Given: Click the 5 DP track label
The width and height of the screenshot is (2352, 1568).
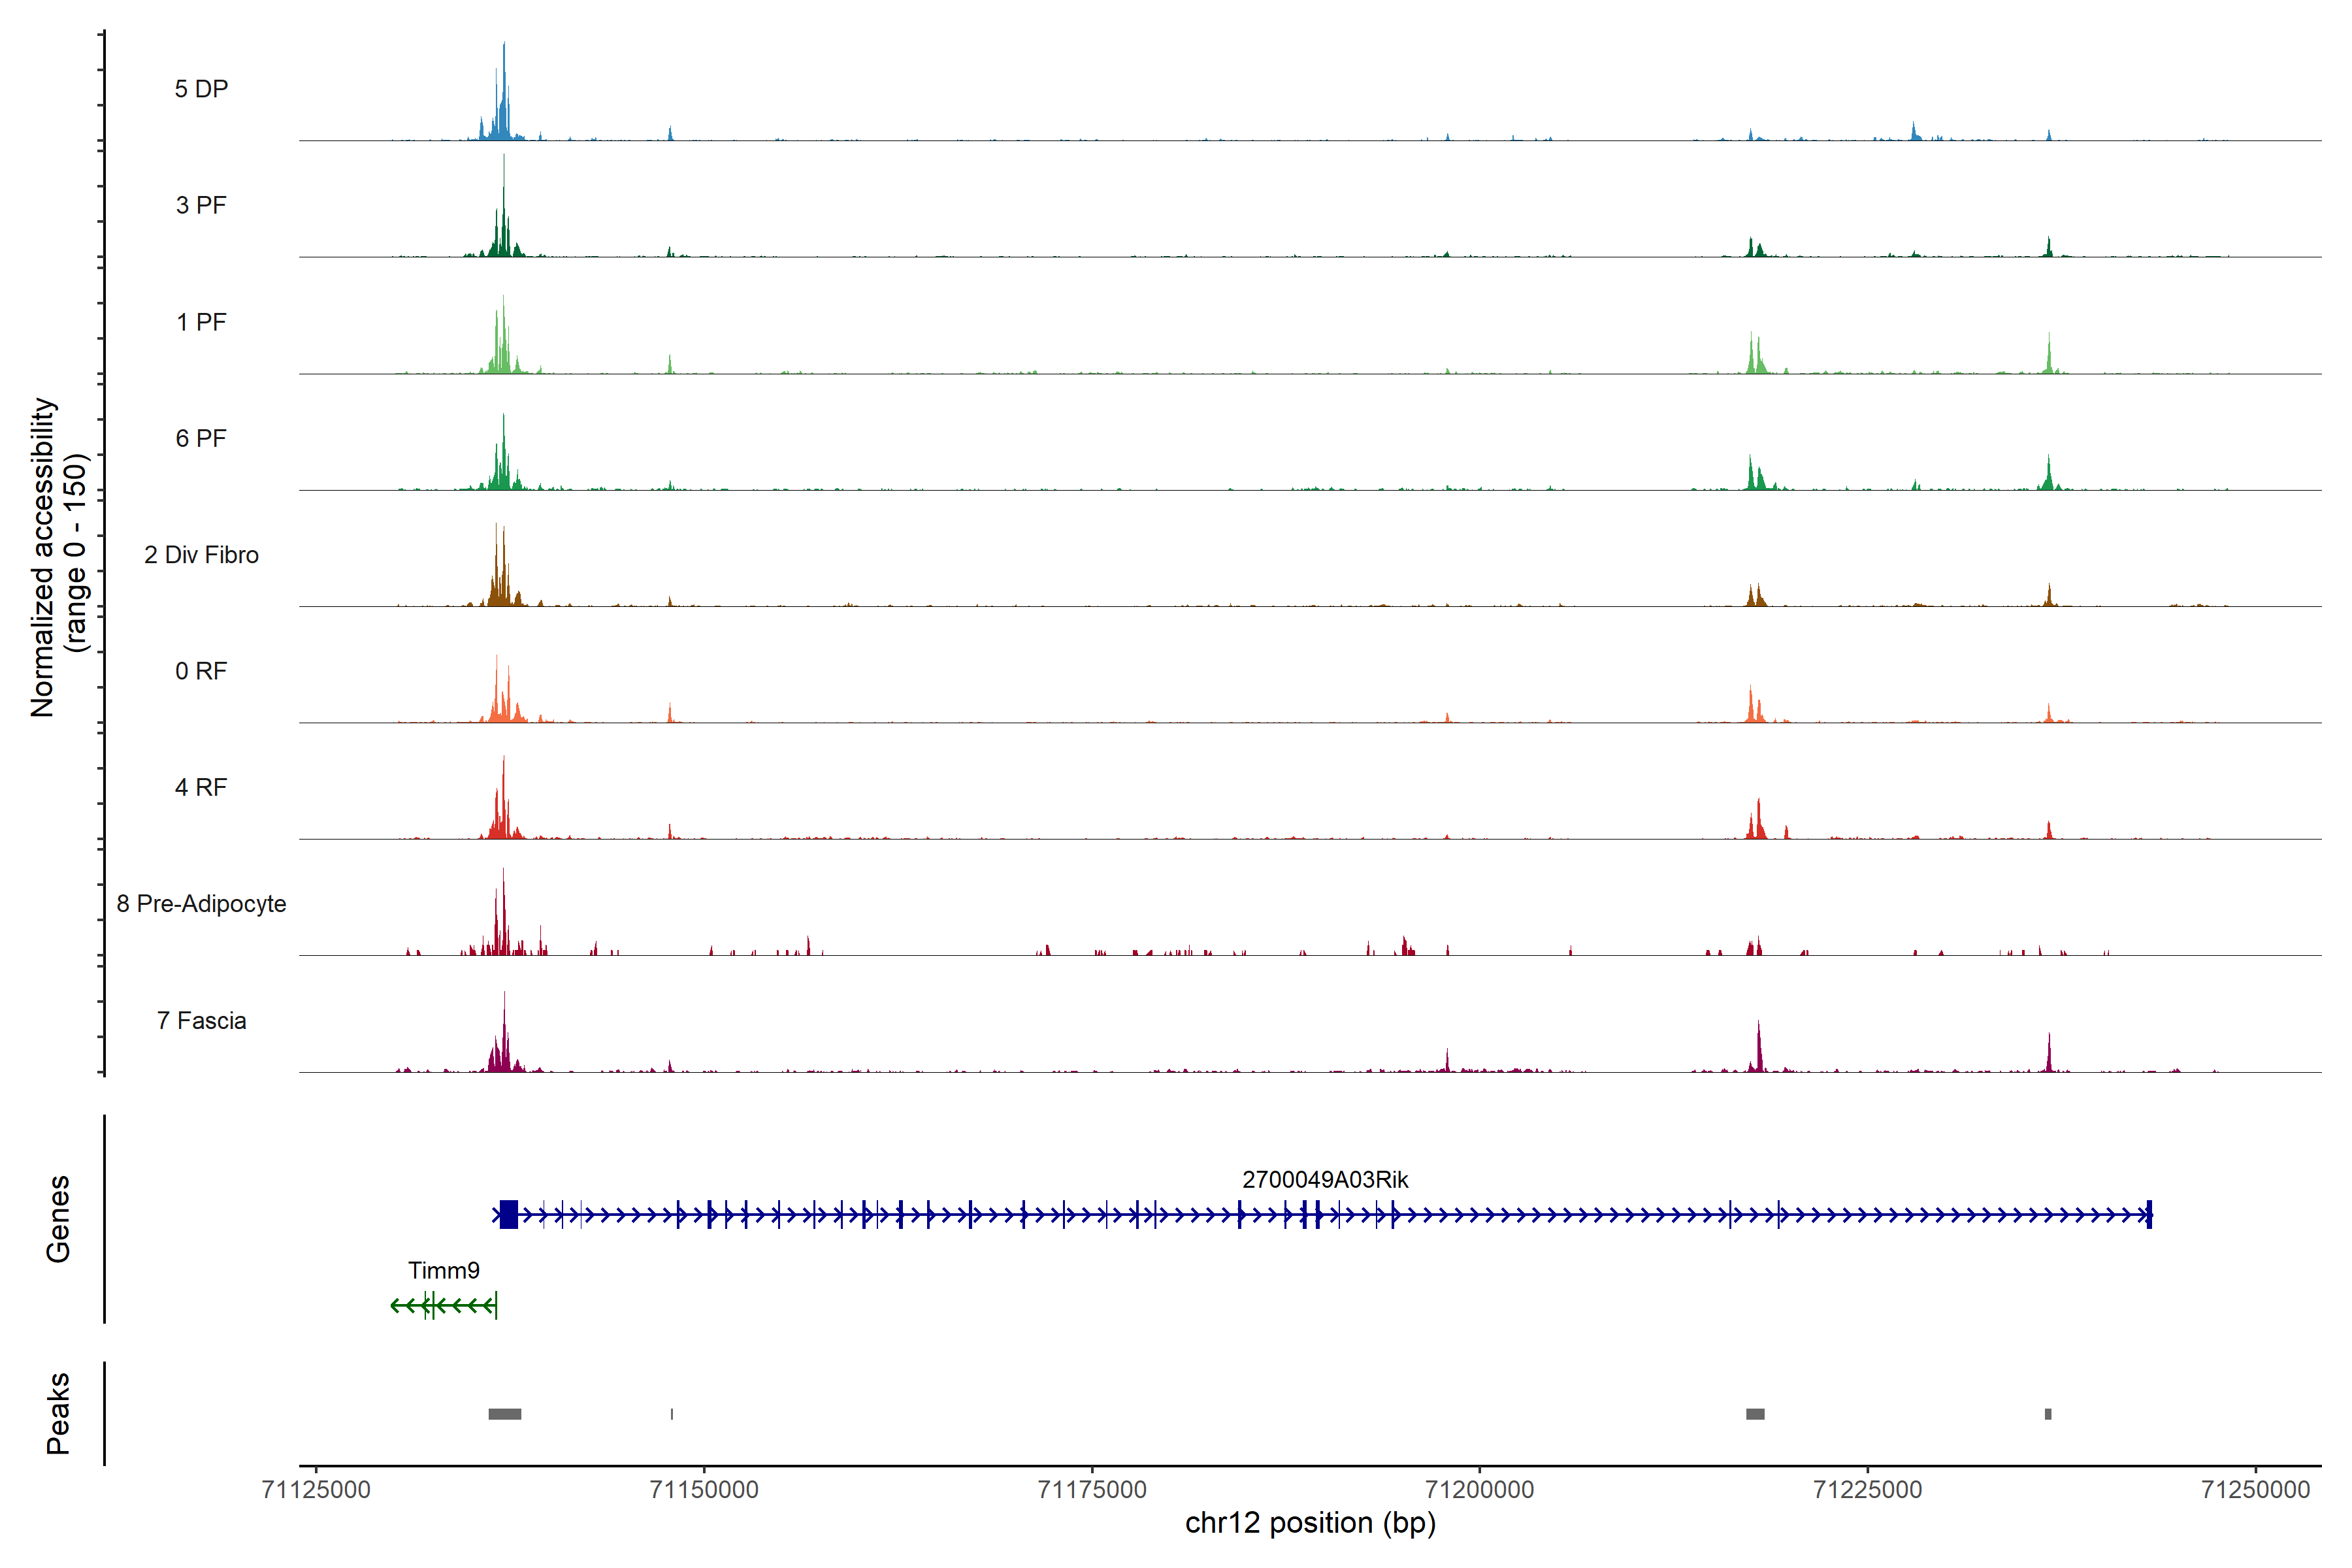Looking at the screenshot, I should click(201, 89).
